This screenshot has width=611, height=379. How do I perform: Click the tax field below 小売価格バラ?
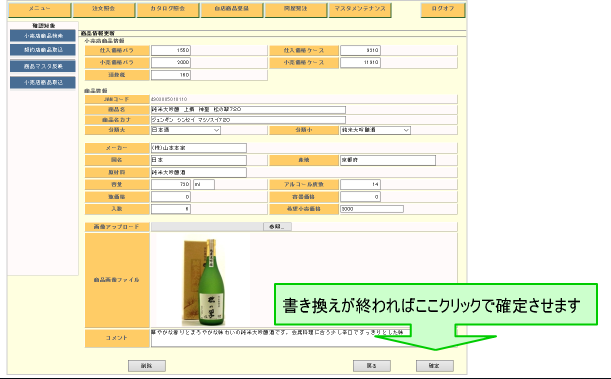click(171, 75)
